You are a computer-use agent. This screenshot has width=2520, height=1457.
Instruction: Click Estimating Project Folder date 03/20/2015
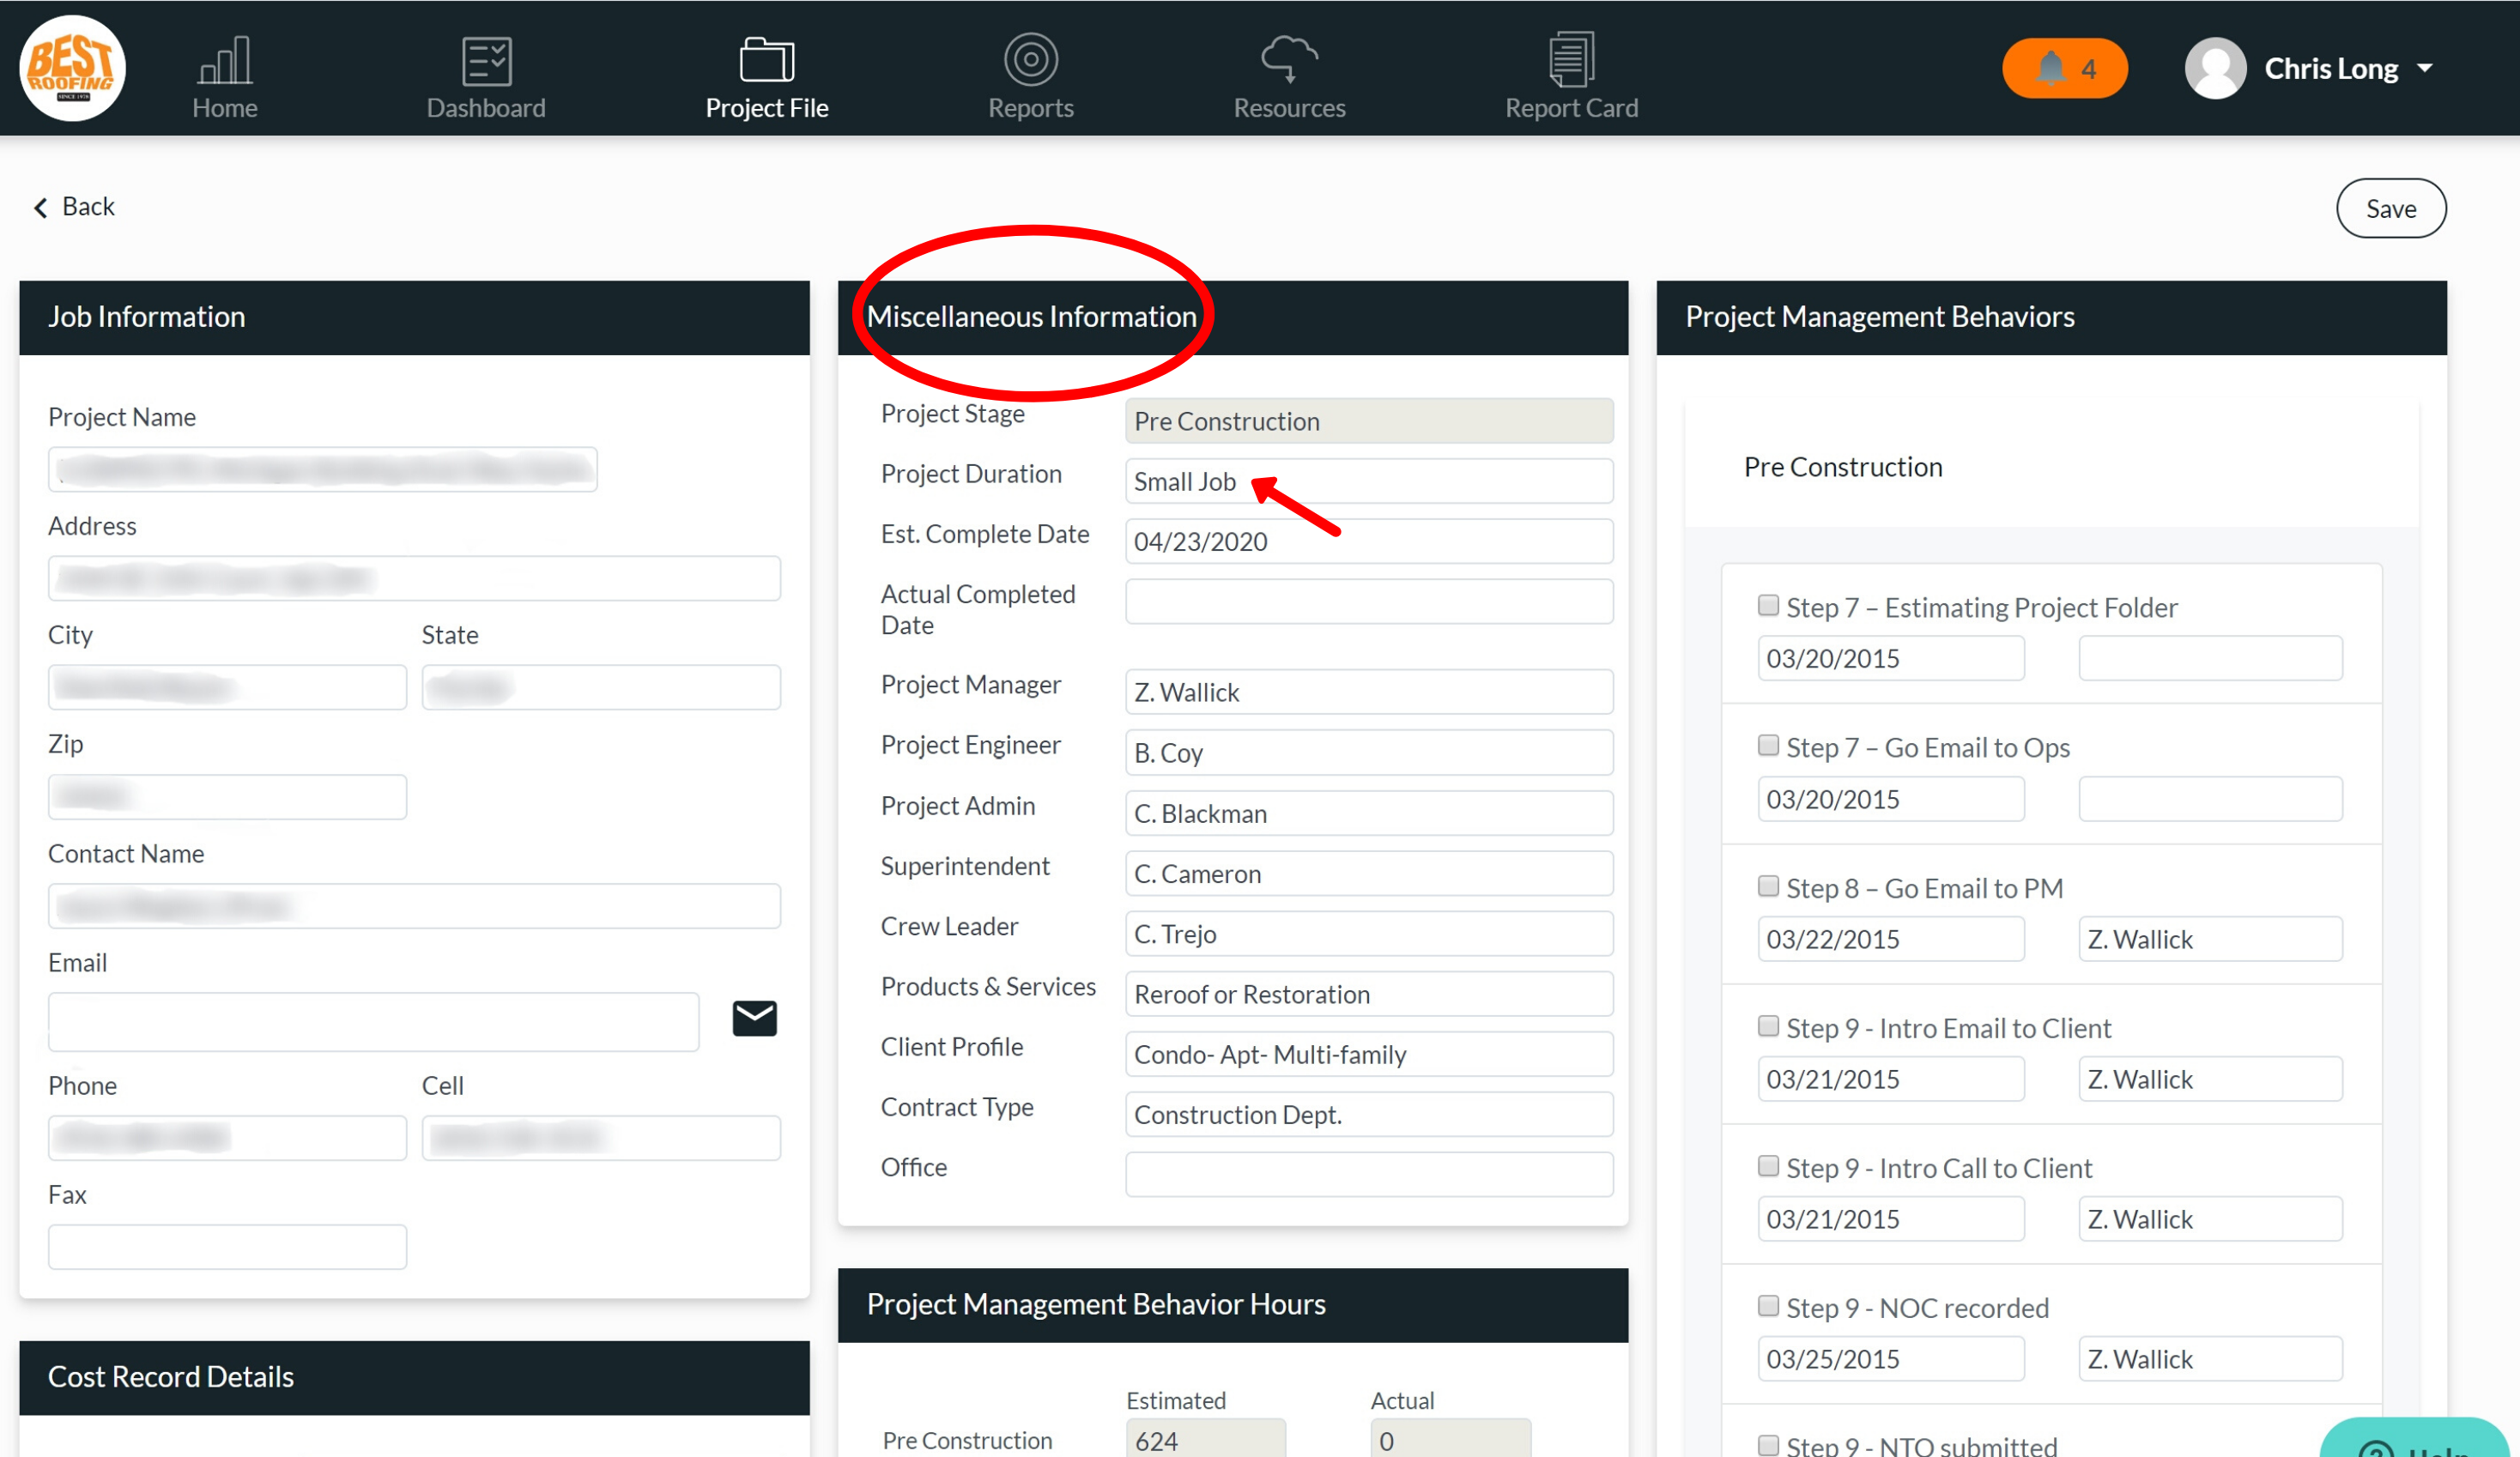pyautogui.click(x=1891, y=658)
